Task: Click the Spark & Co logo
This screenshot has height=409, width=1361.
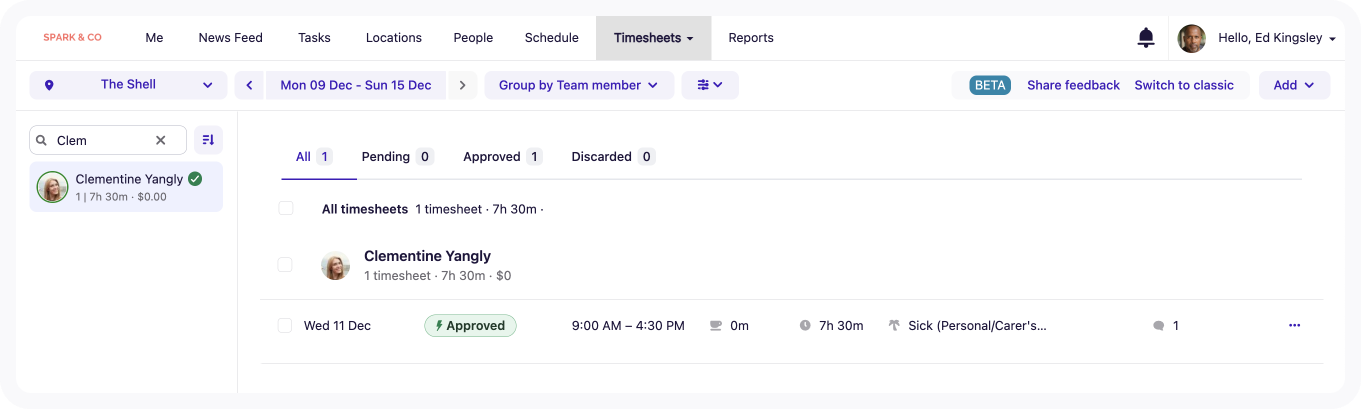Action: click(72, 38)
